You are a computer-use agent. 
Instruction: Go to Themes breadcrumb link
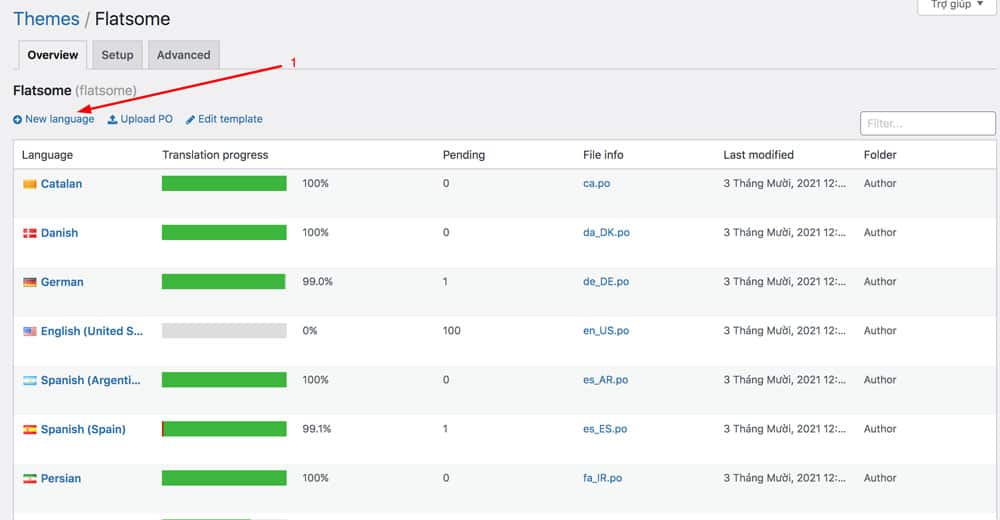coord(46,19)
